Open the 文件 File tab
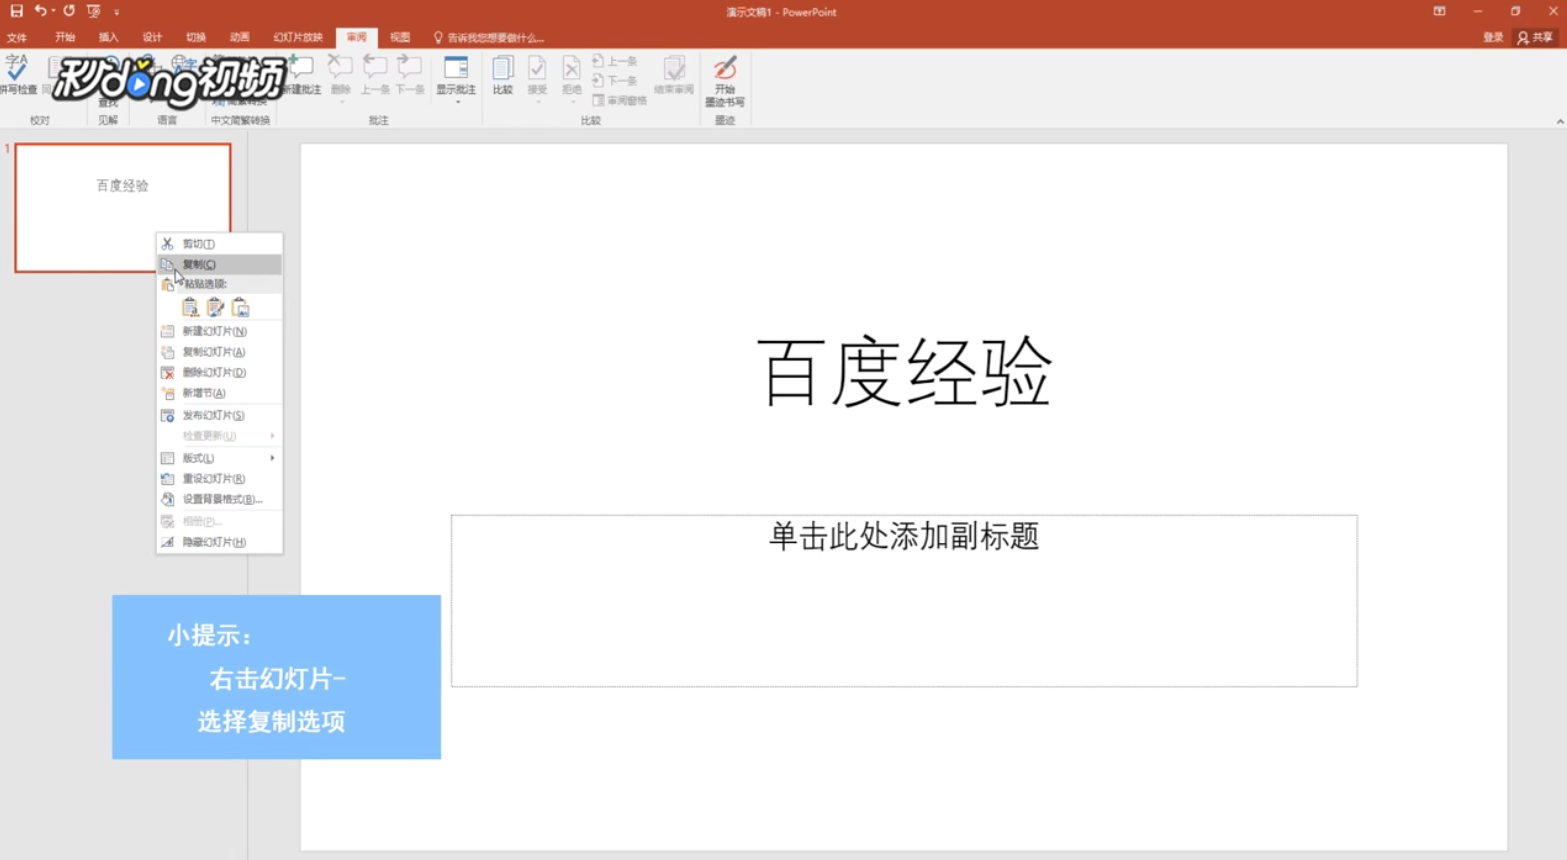The height and width of the screenshot is (860, 1567). (x=17, y=37)
